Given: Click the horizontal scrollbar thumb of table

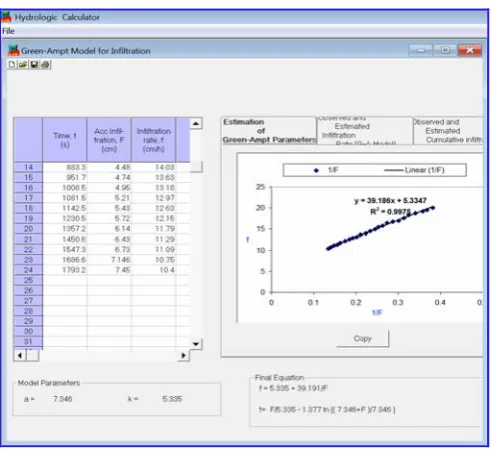Looking at the screenshot, I should click(x=32, y=355).
